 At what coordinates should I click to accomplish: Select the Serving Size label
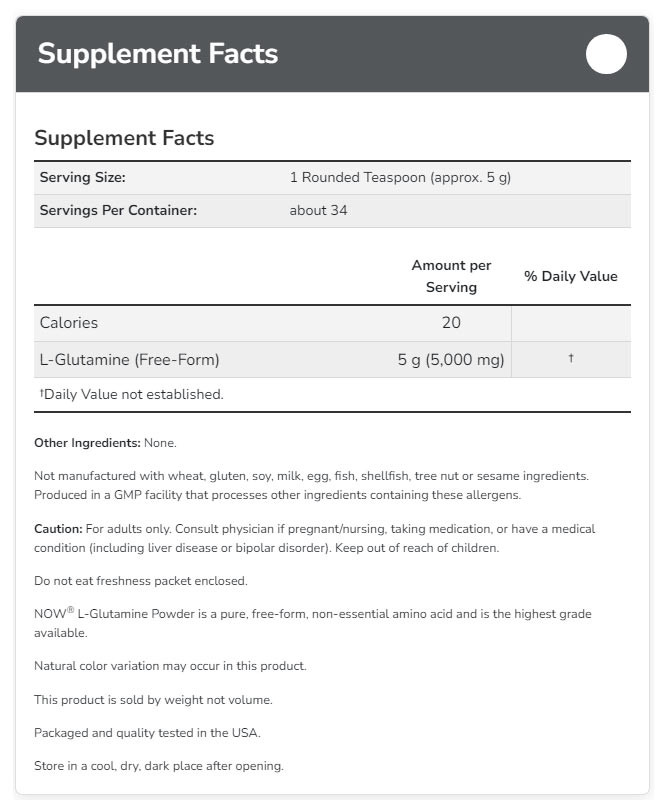[82, 178]
